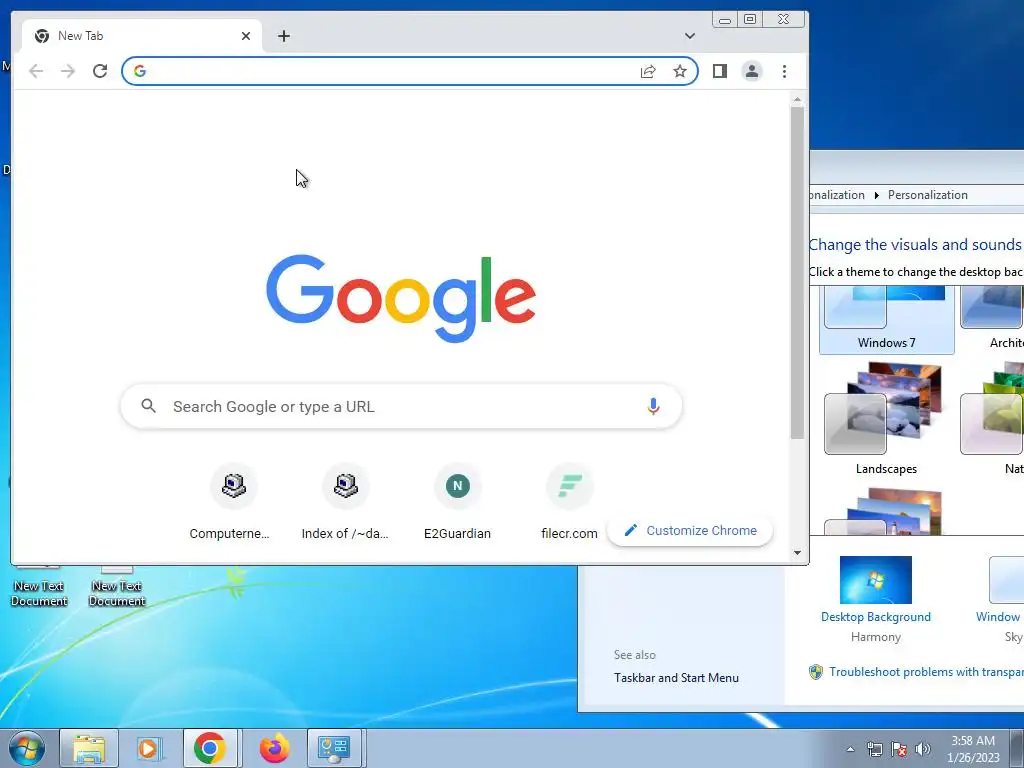The height and width of the screenshot is (768, 1024).
Task: Click the share page icon in address bar
Action: coord(648,71)
